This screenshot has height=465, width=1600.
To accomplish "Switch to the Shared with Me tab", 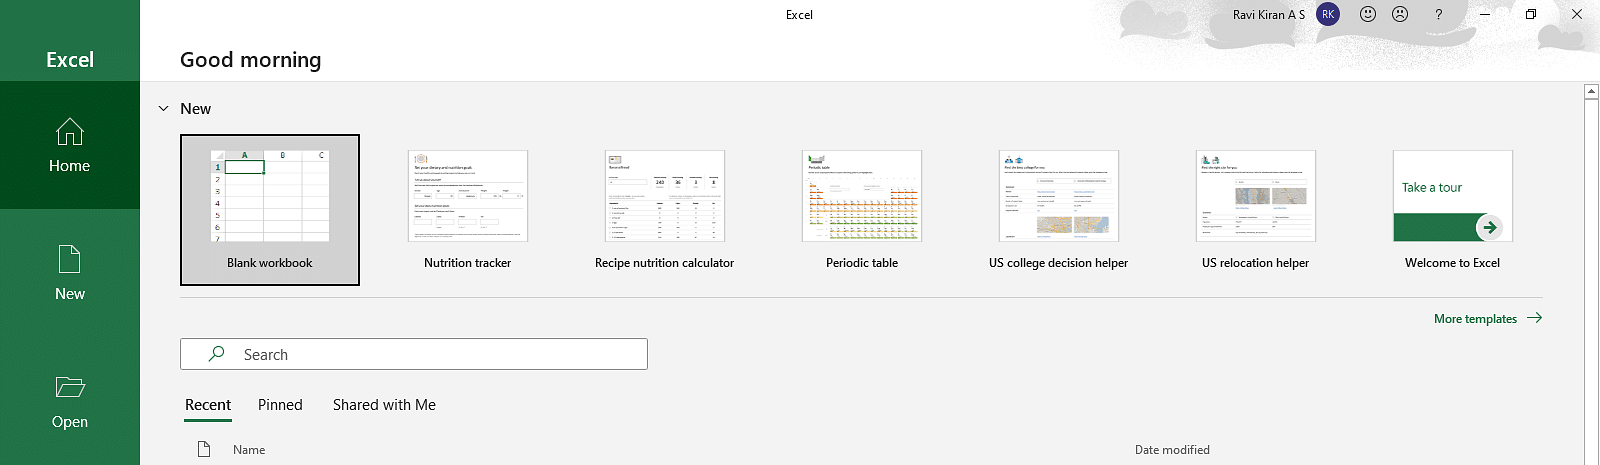I will point(384,405).
